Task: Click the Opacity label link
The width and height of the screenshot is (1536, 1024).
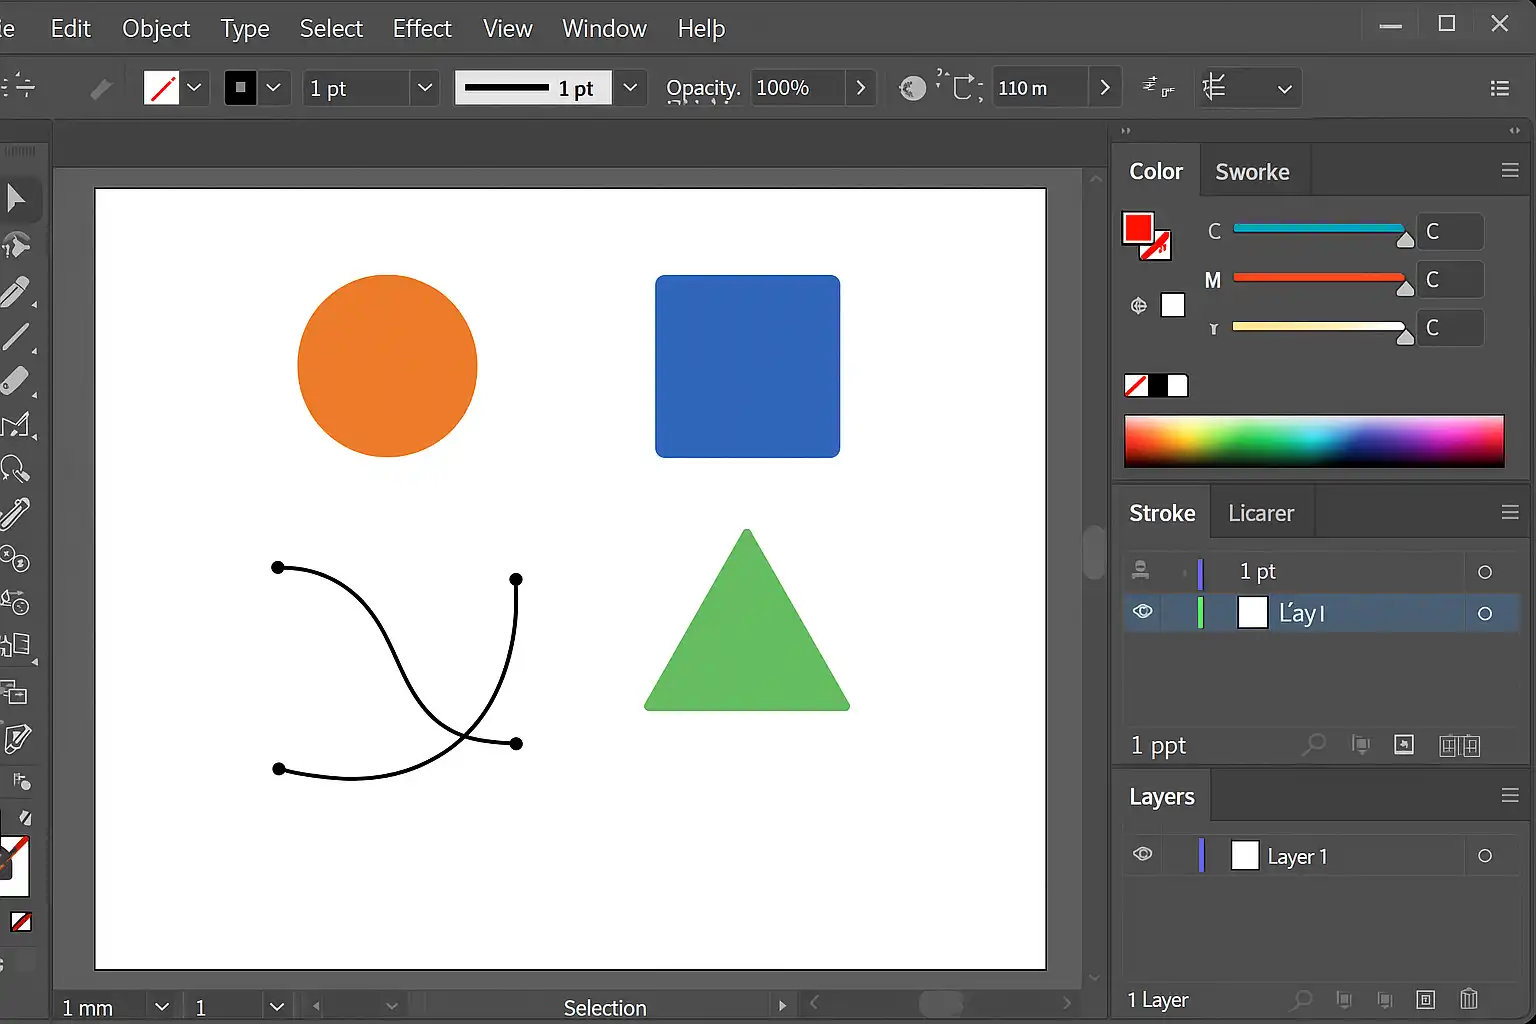Action: click(x=703, y=89)
